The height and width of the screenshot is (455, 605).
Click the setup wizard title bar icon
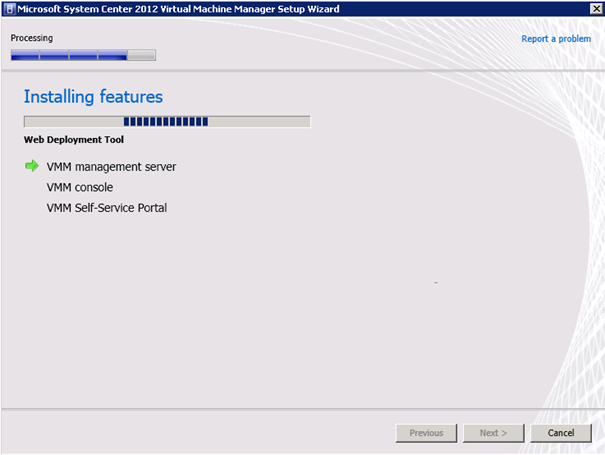pyautogui.click(x=10, y=9)
